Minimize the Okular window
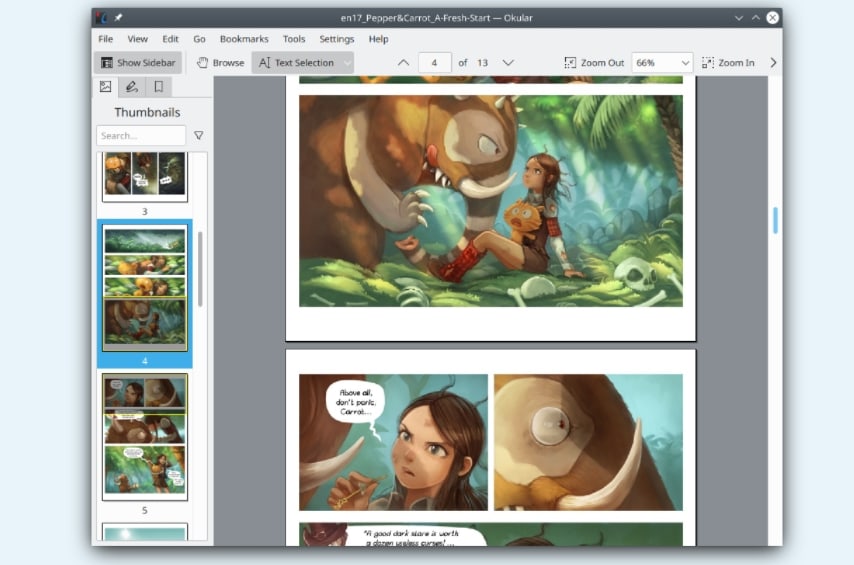854x565 pixels. click(739, 18)
